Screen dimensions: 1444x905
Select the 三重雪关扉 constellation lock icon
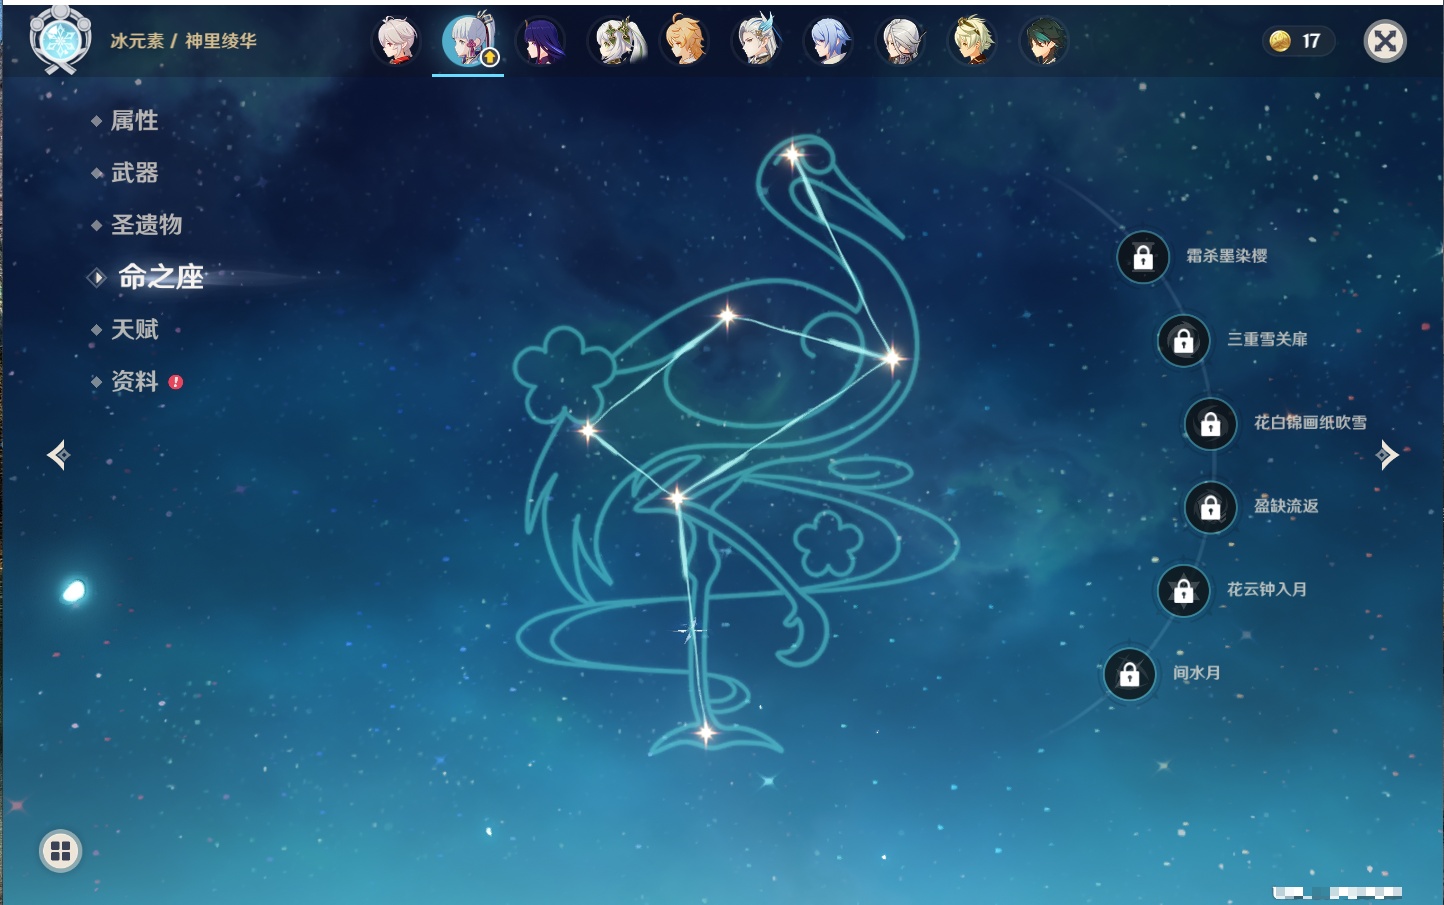1183,341
